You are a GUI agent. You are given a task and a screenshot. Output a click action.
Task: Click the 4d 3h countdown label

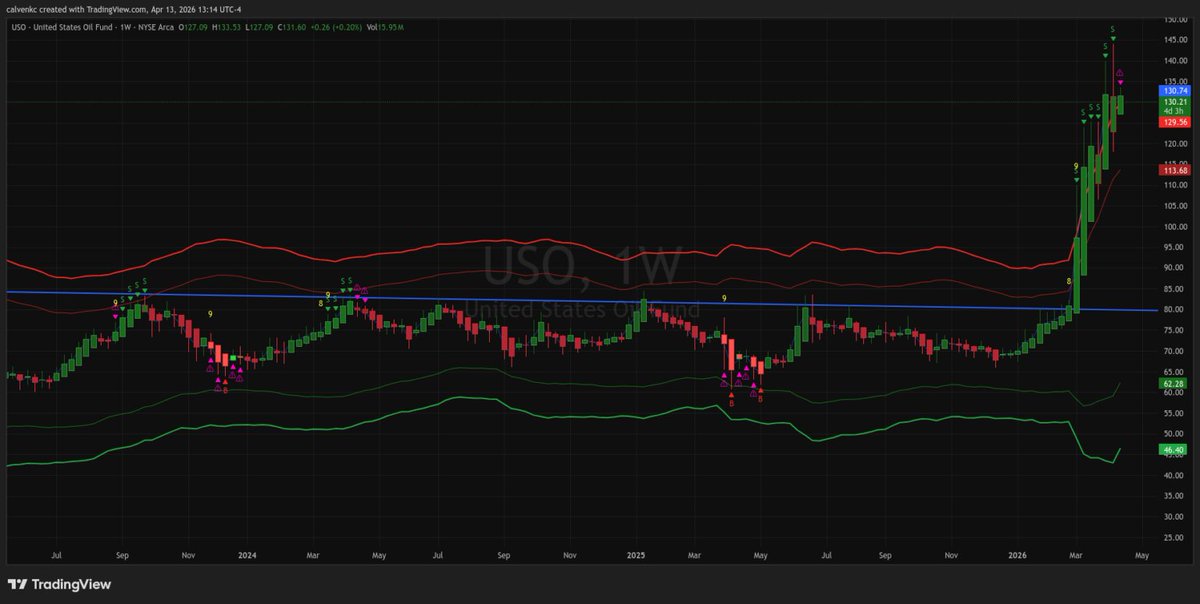tap(1172, 110)
